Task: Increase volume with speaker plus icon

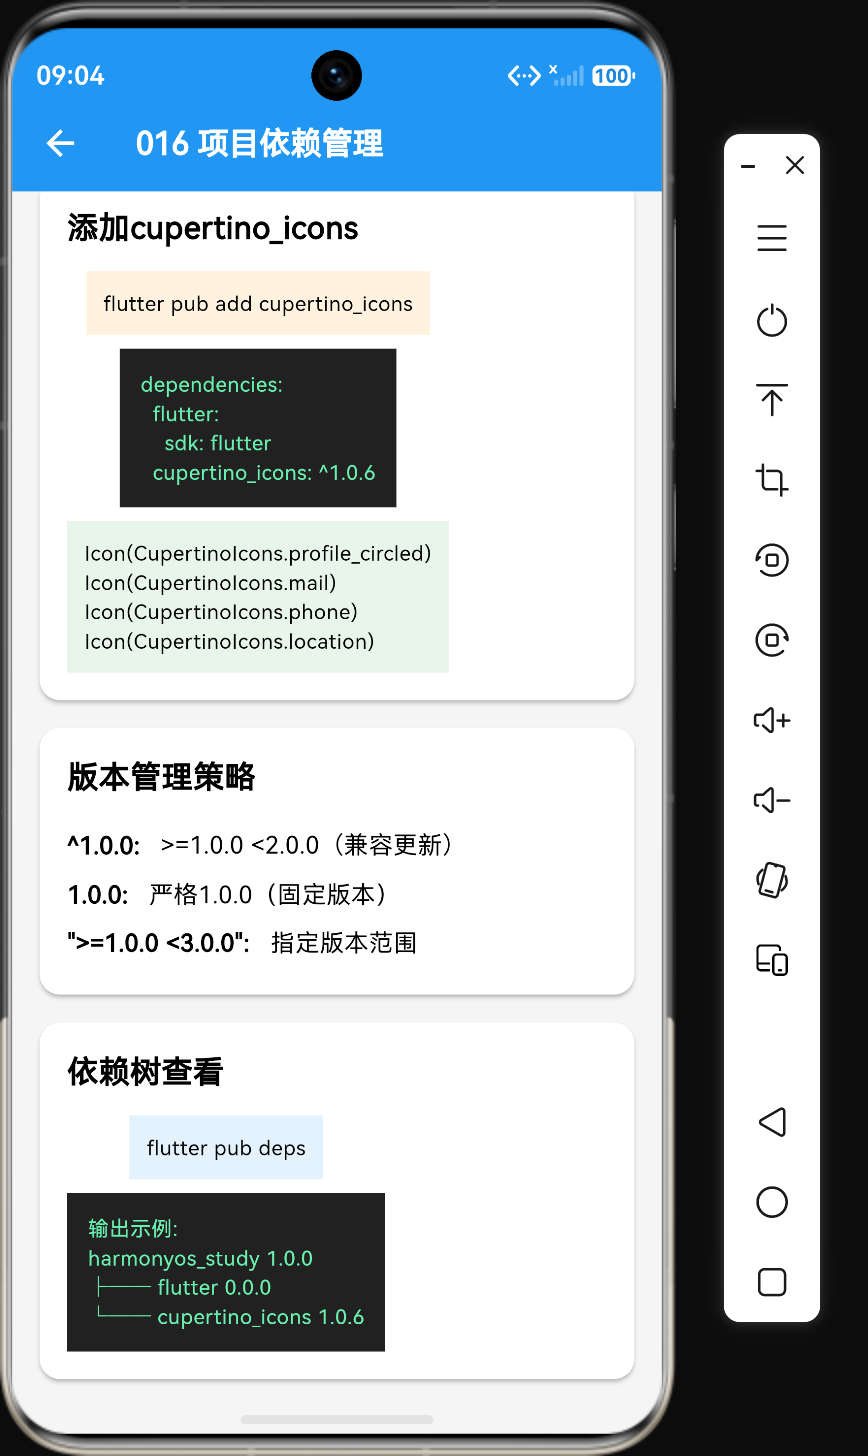Action: coord(772,720)
